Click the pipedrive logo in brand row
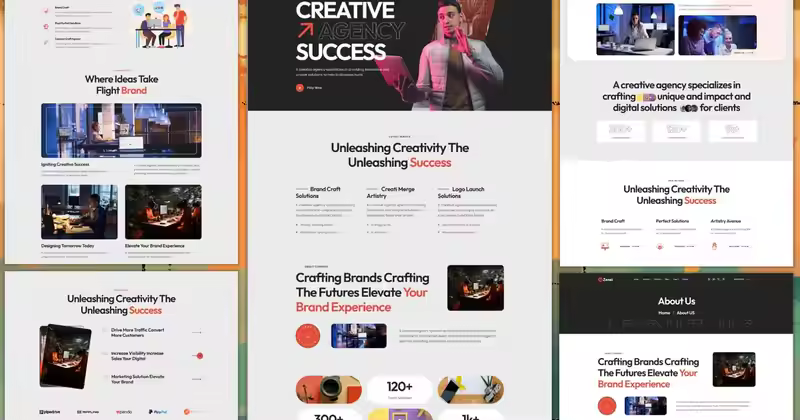Image resolution: width=800 pixels, height=420 pixels. click(x=49, y=412)
